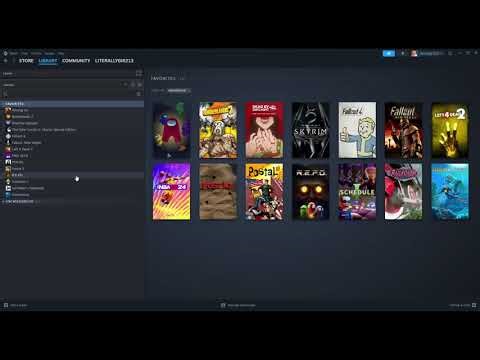
Task: Click the library search field
Action: point(68,94)
